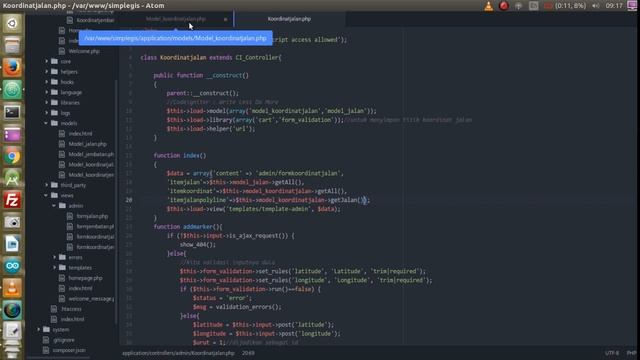This screenshot has width=640, height=360.
Task: Launch Google Chrome from the dock
Action: (12, 156)
